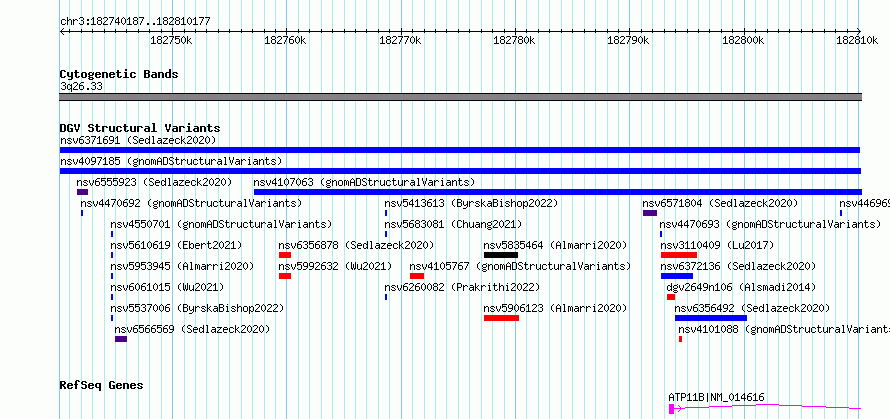Open the nsv6555923 (Sedlazeck2020) variant
This screenshot has height=419, width=890.
(x=154, y=182)
